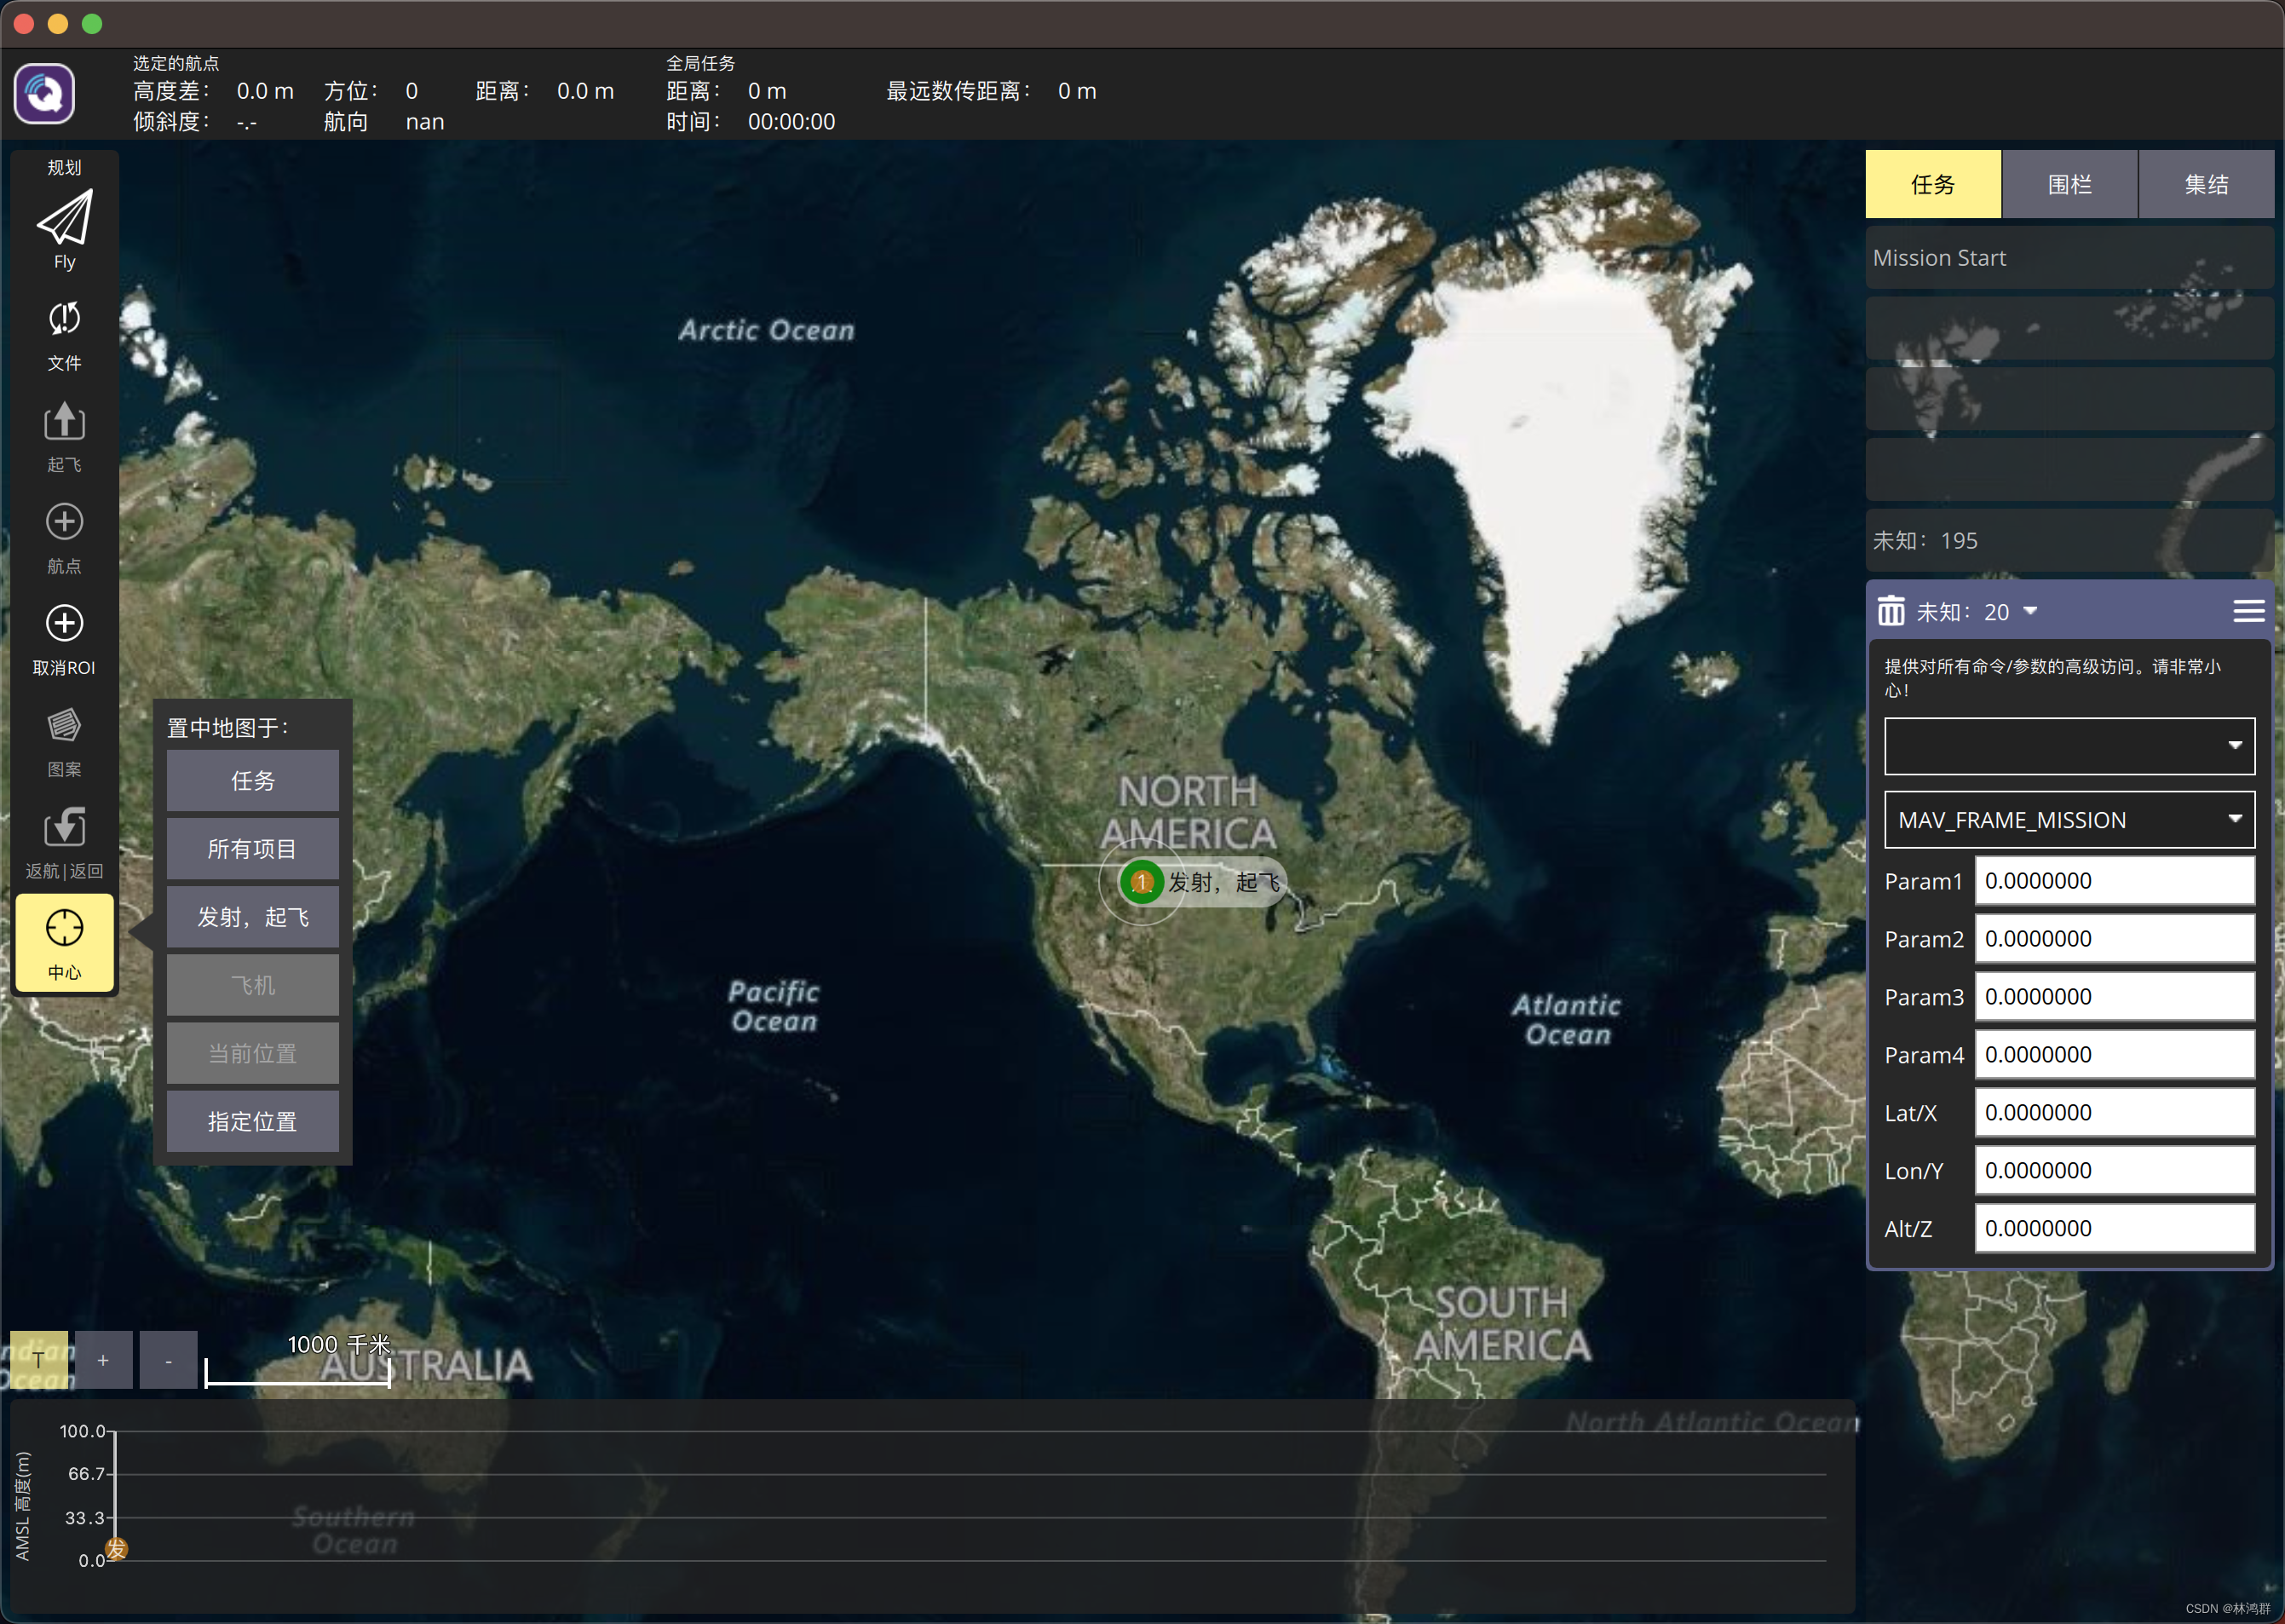Switch to the 集结 rally tab
The height and width of the screenshot is (1624, 2285).
(2206, 184)
